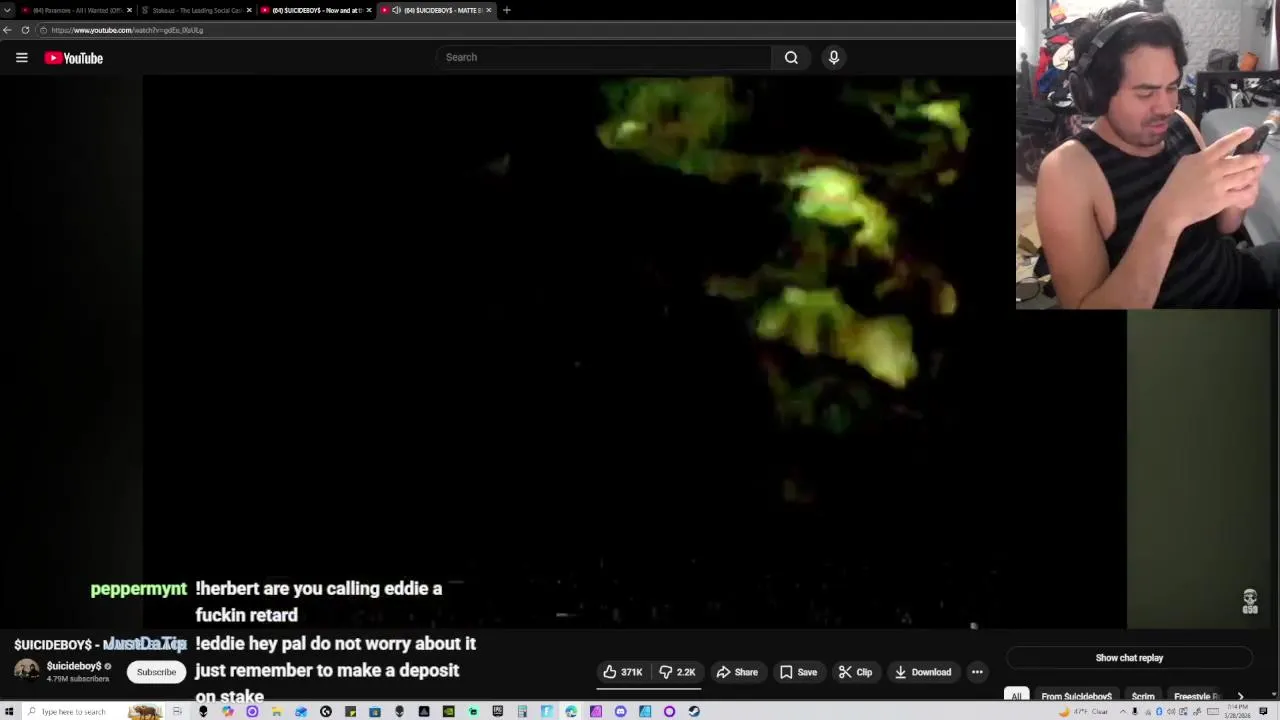
Task: Open the Discord icon on the taskbar
Action: (x=620, y=712)
